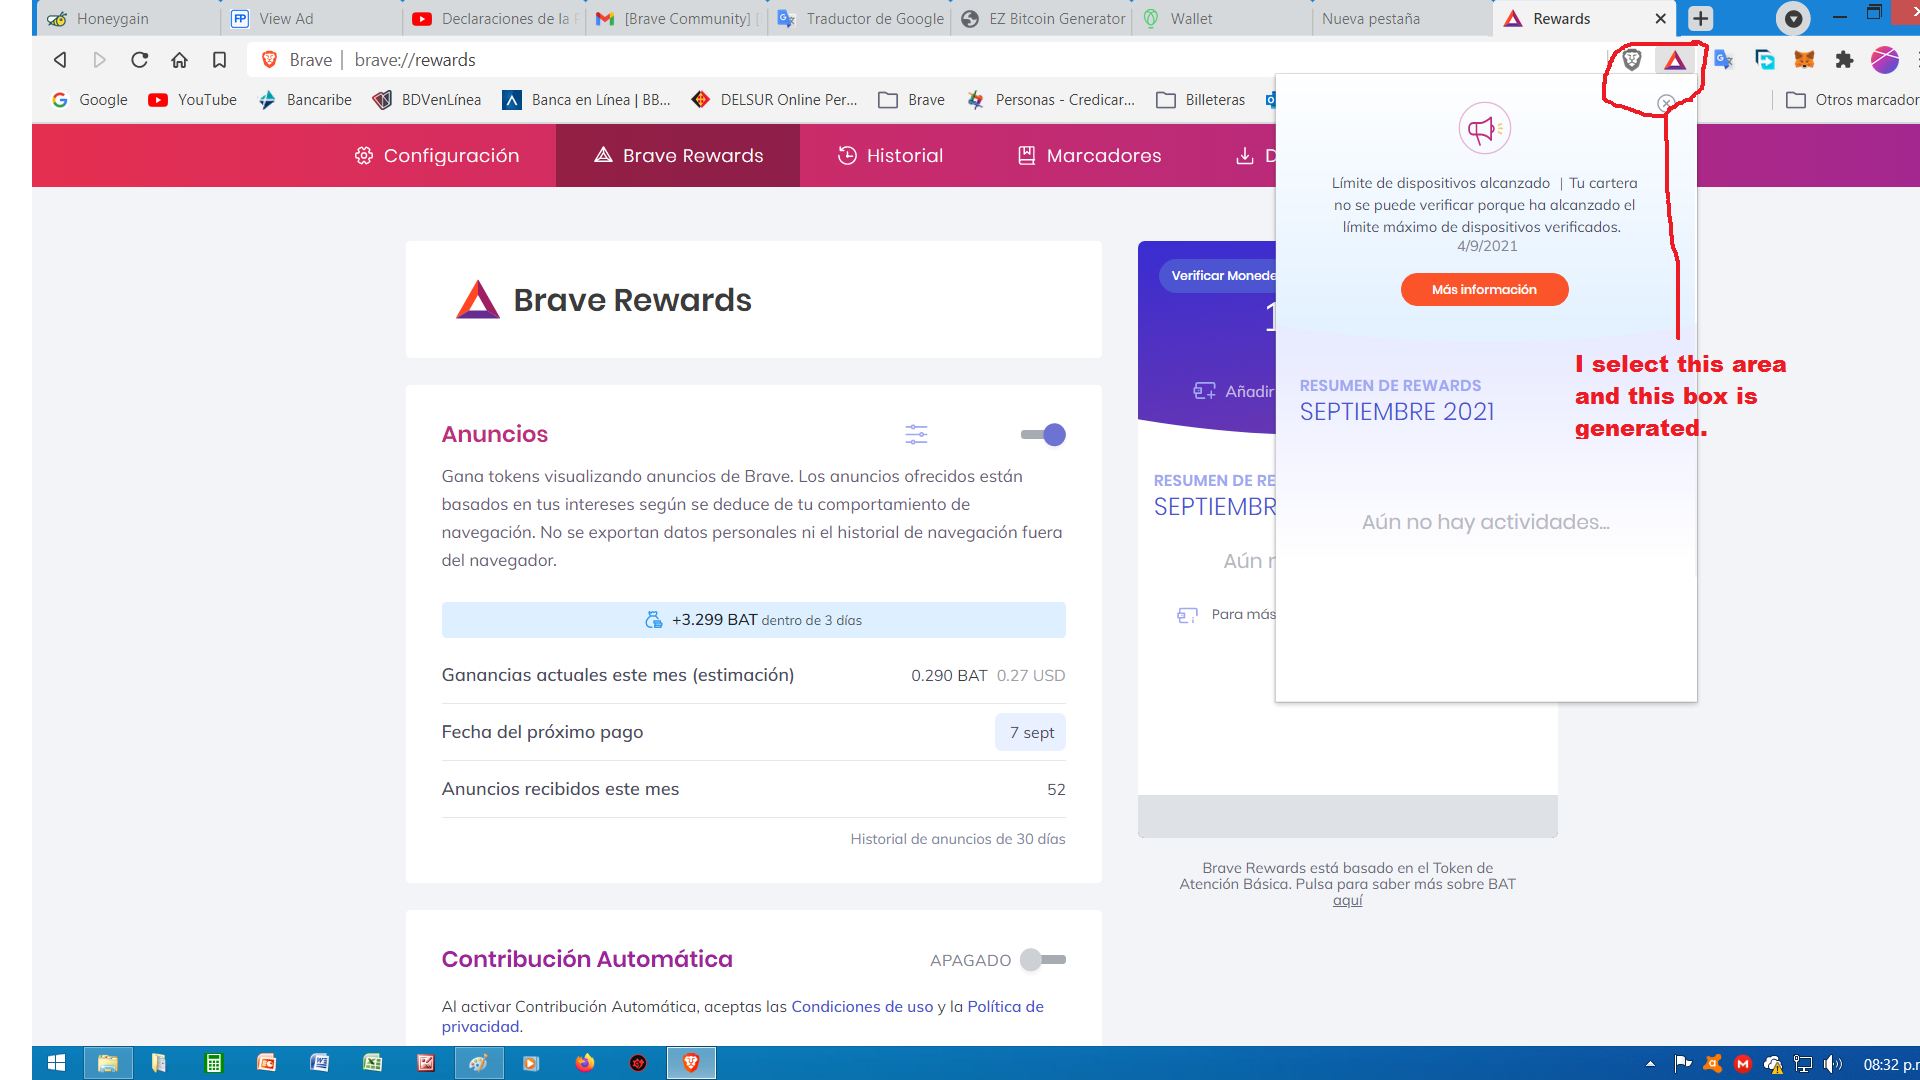Open the Brave bookmarks folder
This screenshot has height=1080, width=1920.
click(x=911, y=100)
